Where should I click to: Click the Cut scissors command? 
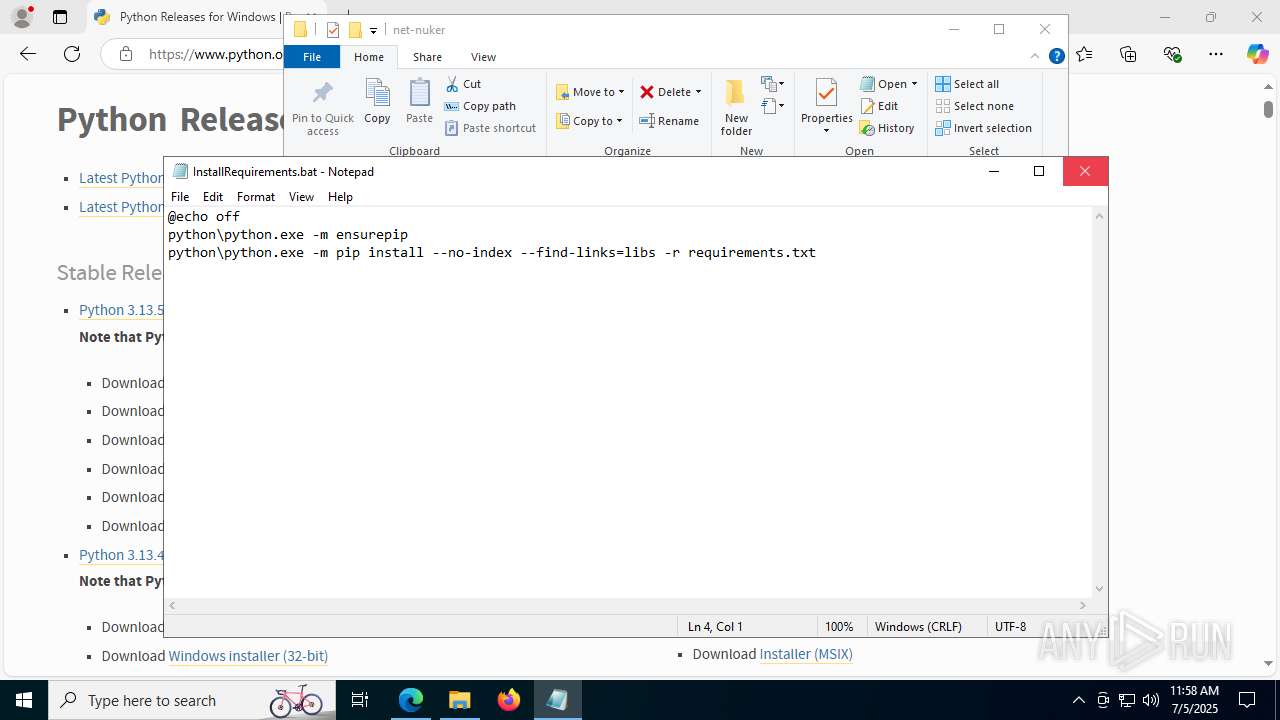click(463, 84)
